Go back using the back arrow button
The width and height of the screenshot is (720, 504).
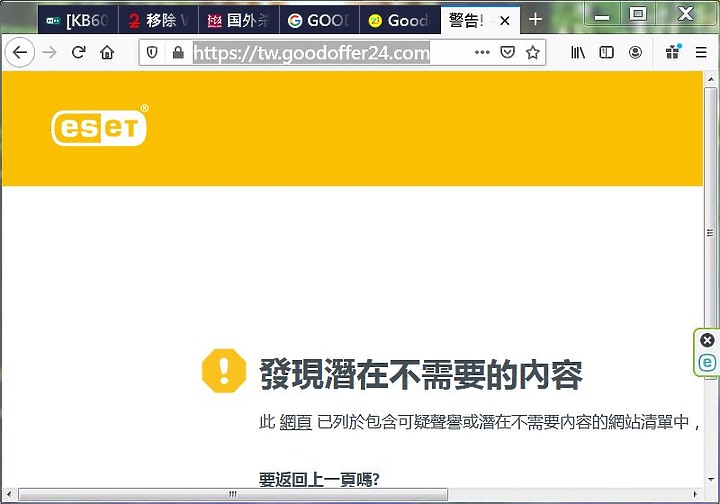tap(20, 52)
